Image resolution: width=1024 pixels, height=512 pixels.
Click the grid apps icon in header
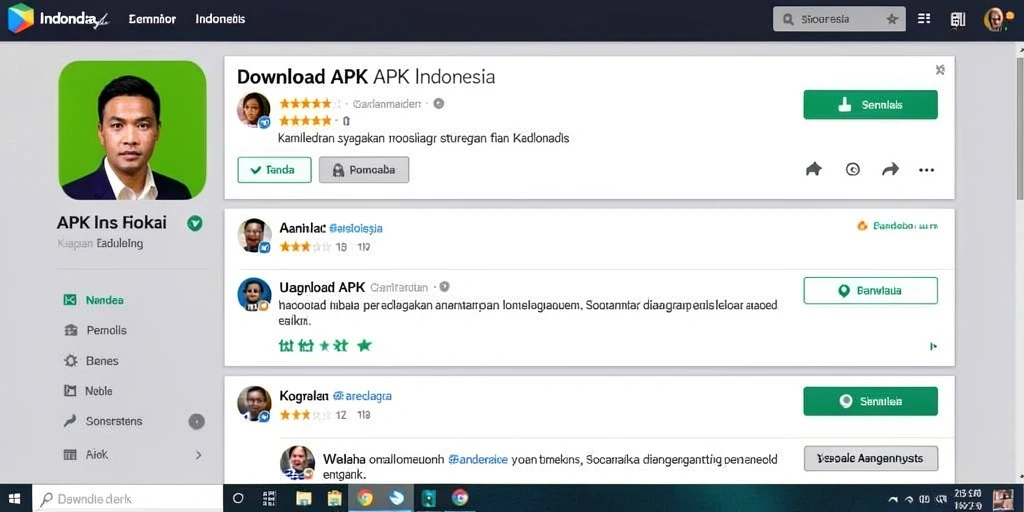point(958,19)
